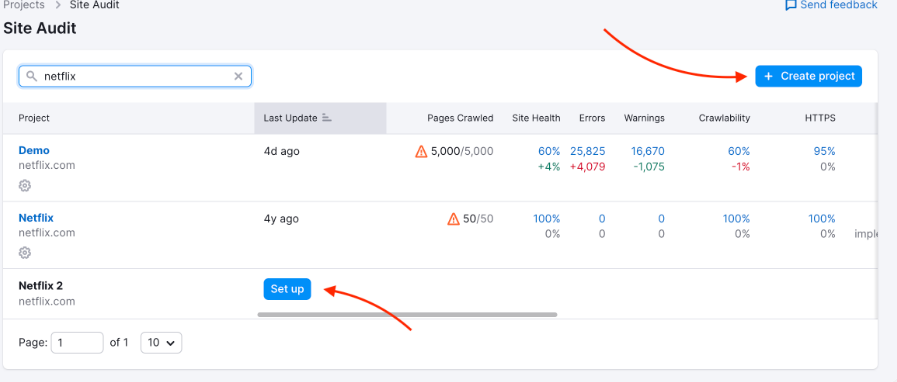Open Demo HTTPS 95% value

point(824,152)
